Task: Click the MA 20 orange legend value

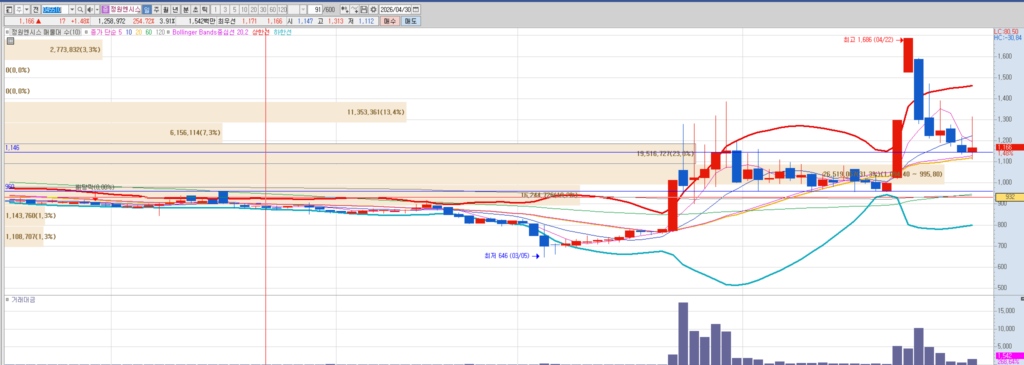Action: point(139,32)
